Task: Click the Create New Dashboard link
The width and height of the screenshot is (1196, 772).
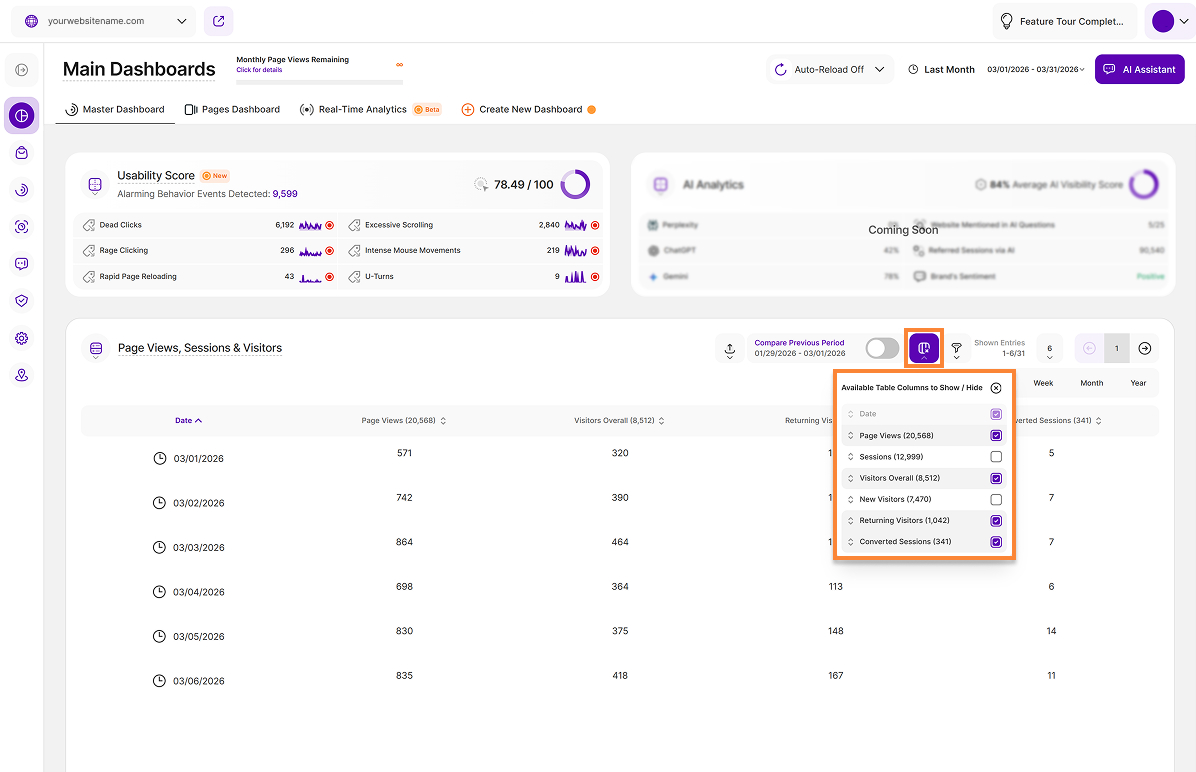Action: [x=530, y=109]
